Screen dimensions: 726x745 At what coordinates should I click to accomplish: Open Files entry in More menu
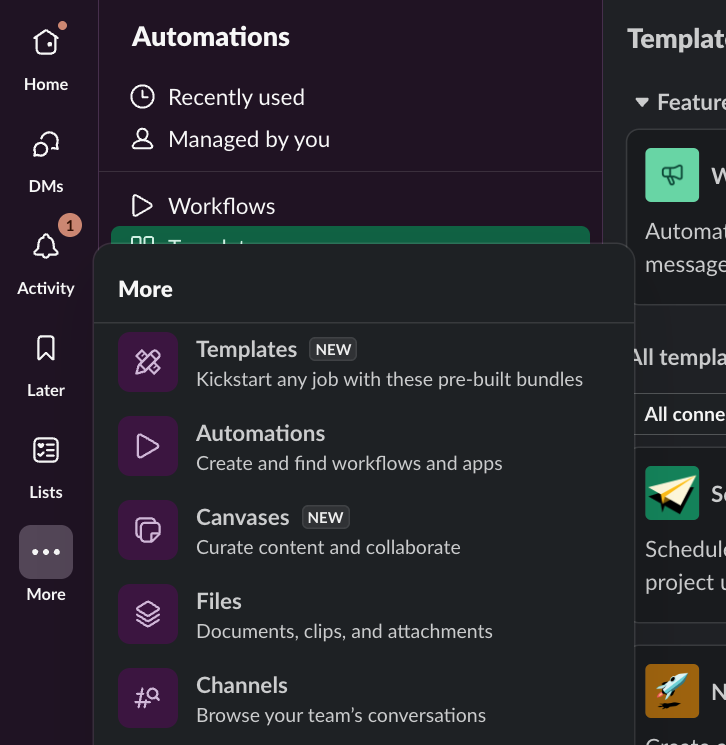[364, 614]
